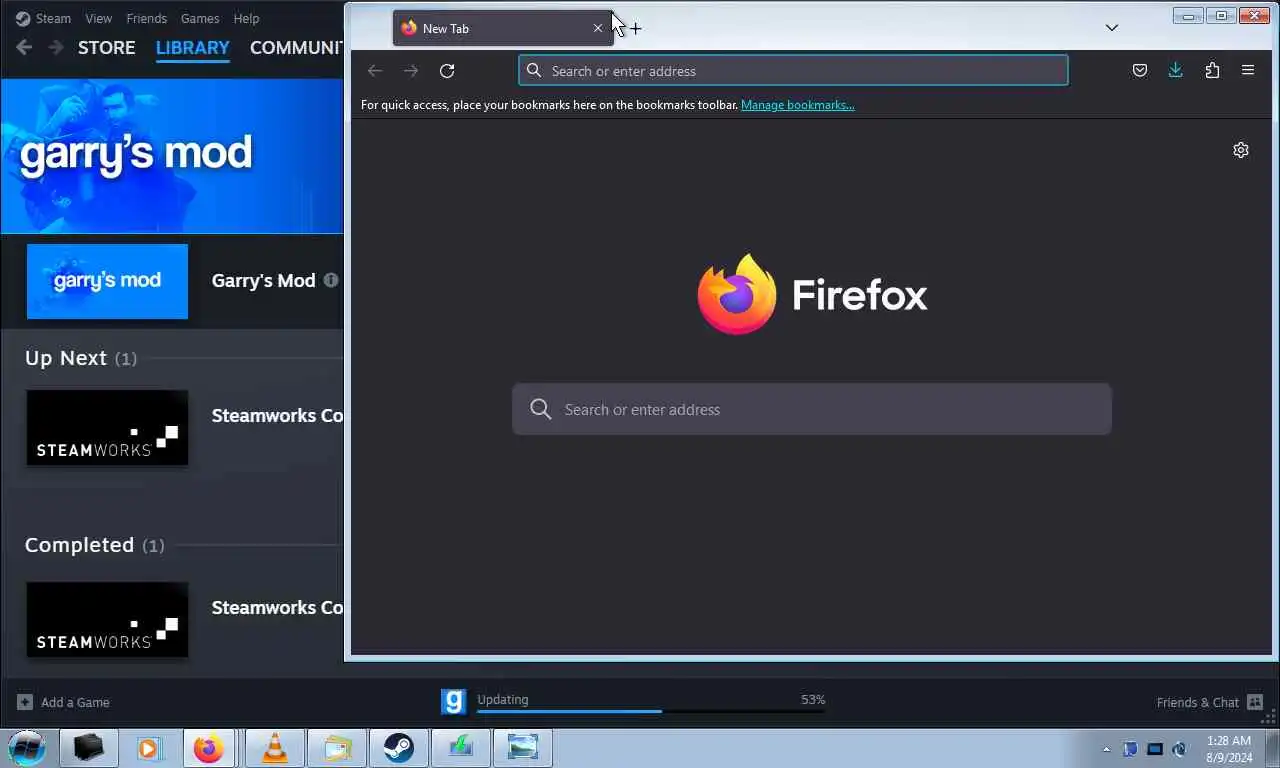Open the Friends menu in Steam

tap(146, 18)
